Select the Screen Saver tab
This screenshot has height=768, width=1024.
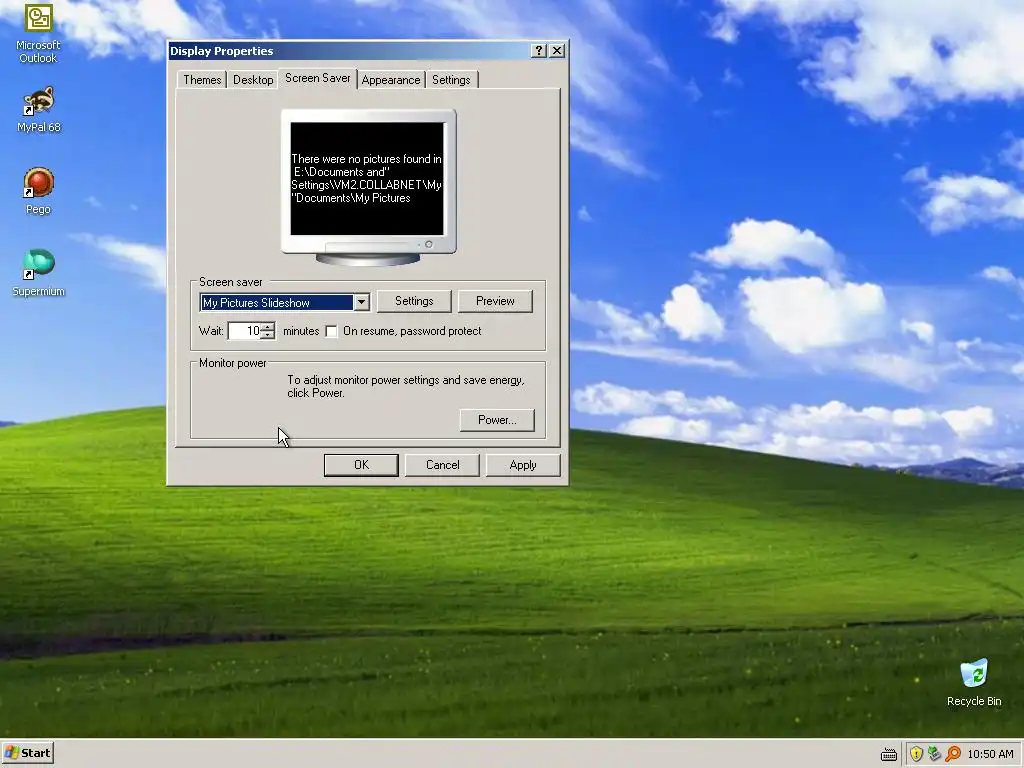click(x=317, y=78)
